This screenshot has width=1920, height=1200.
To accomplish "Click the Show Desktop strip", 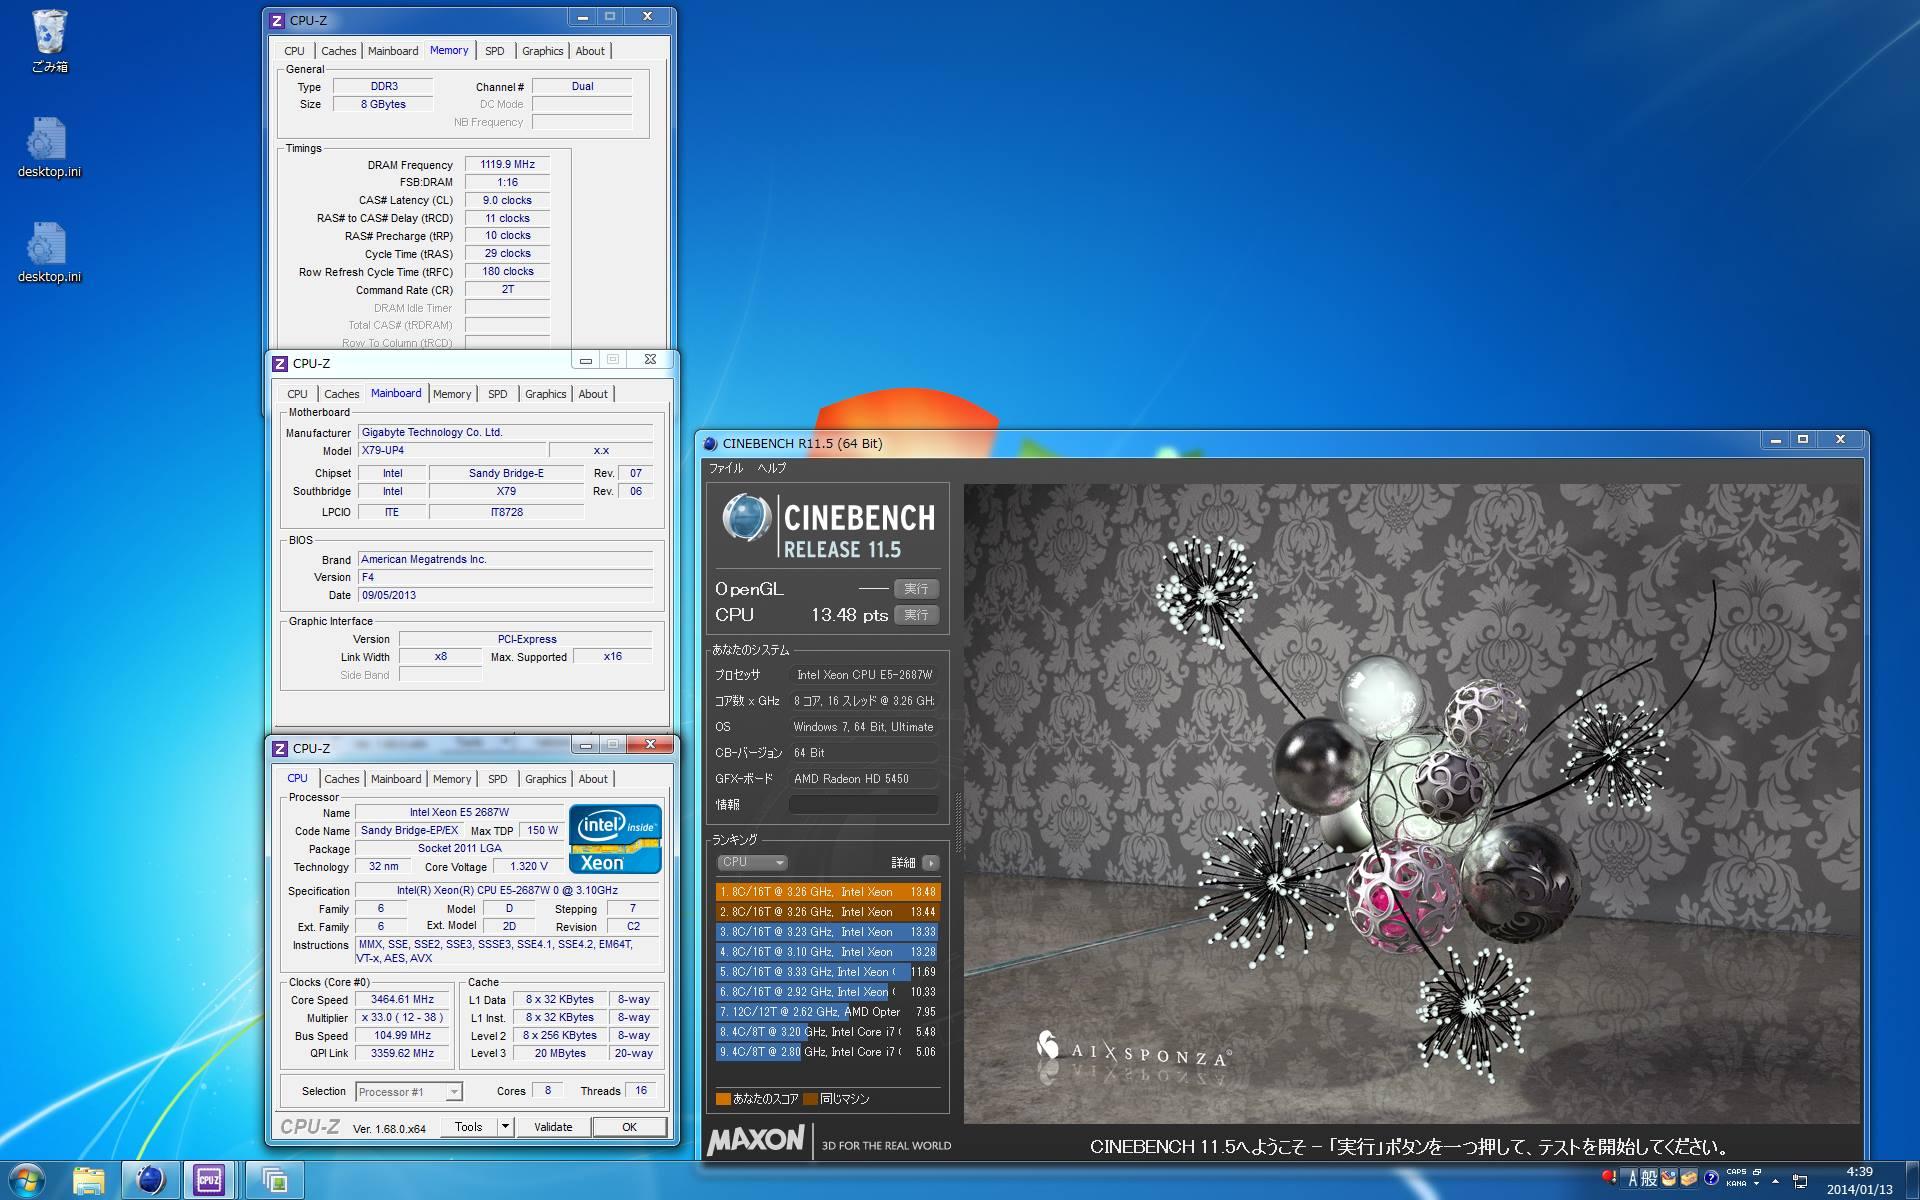I will coord(1912,1180).
